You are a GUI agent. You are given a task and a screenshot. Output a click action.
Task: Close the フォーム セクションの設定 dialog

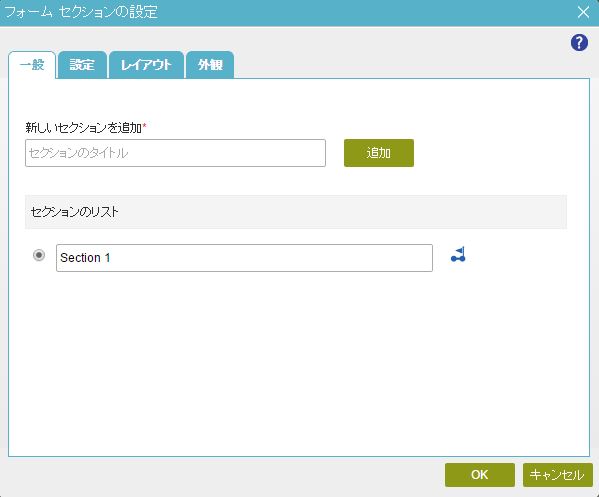coord(583,12)
